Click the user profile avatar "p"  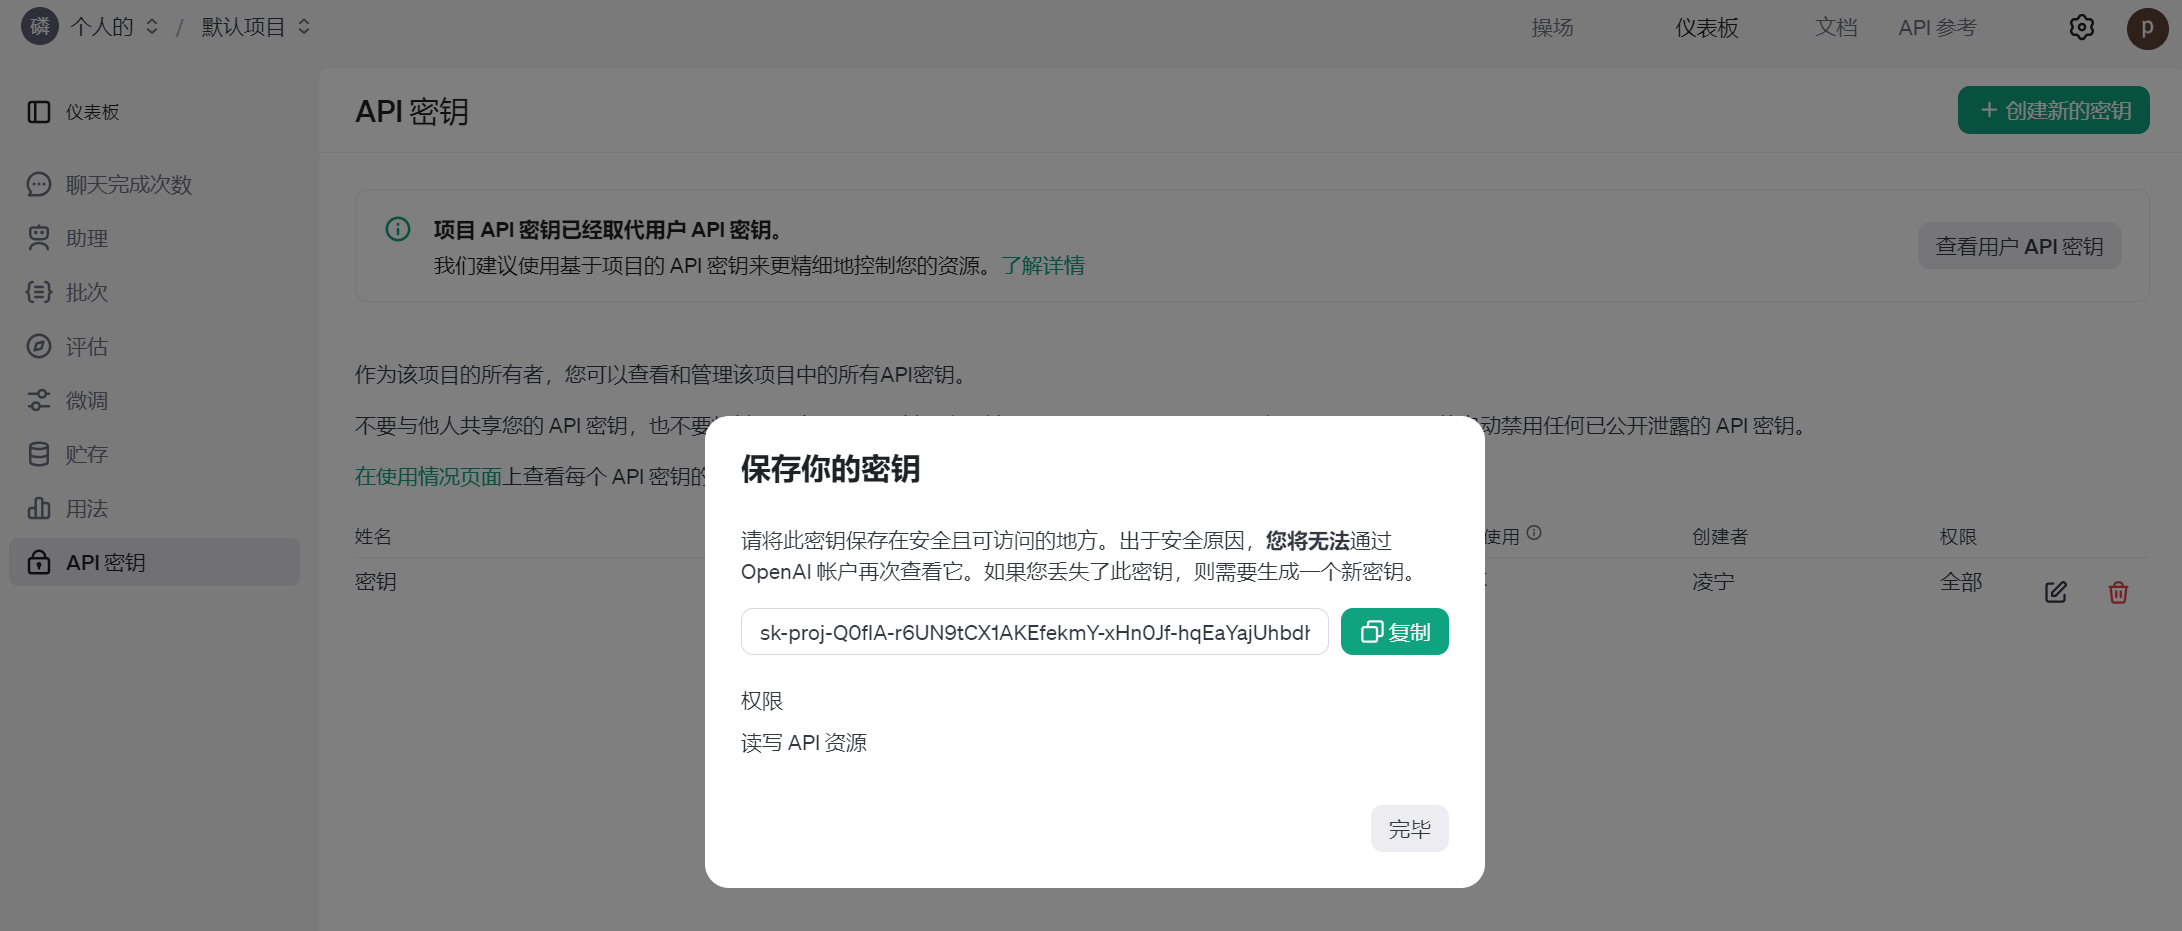pyautogui.click(x=2147, y=28)
